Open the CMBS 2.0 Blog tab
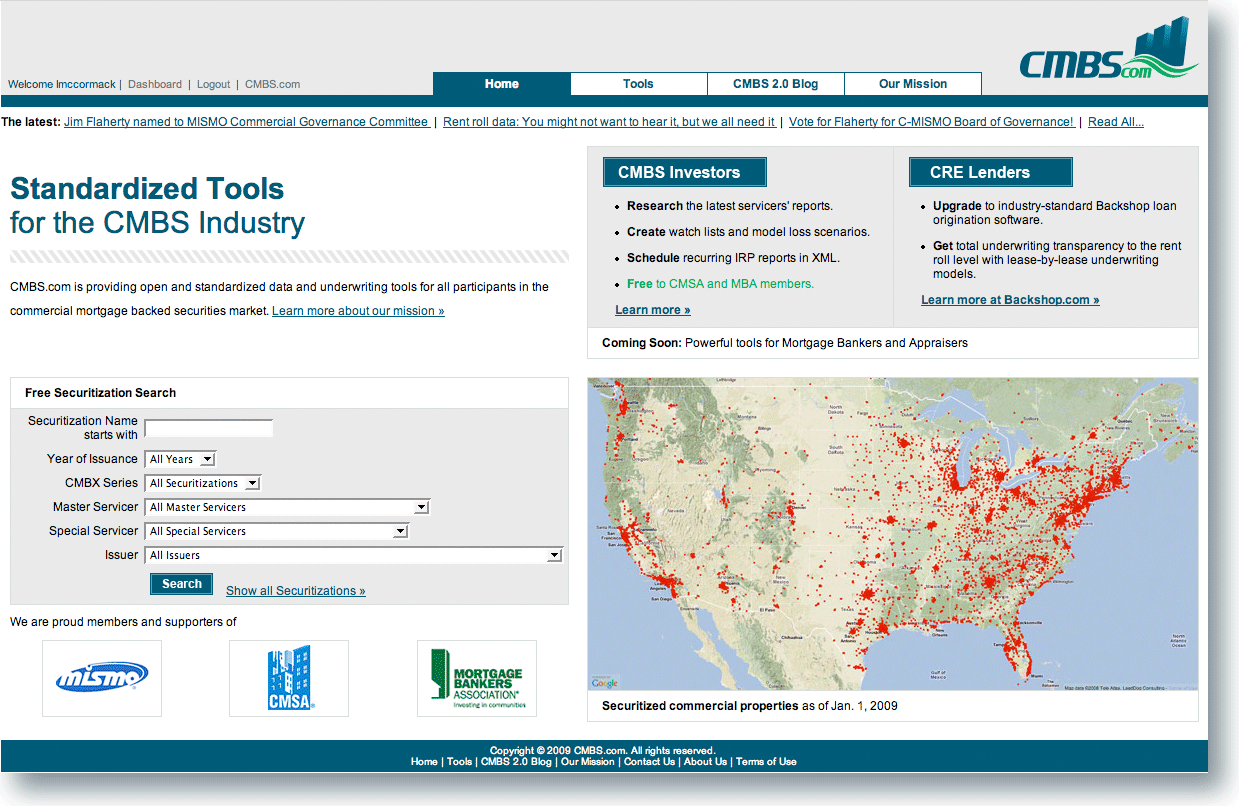 pyautogui.click(x=776, y=84)
